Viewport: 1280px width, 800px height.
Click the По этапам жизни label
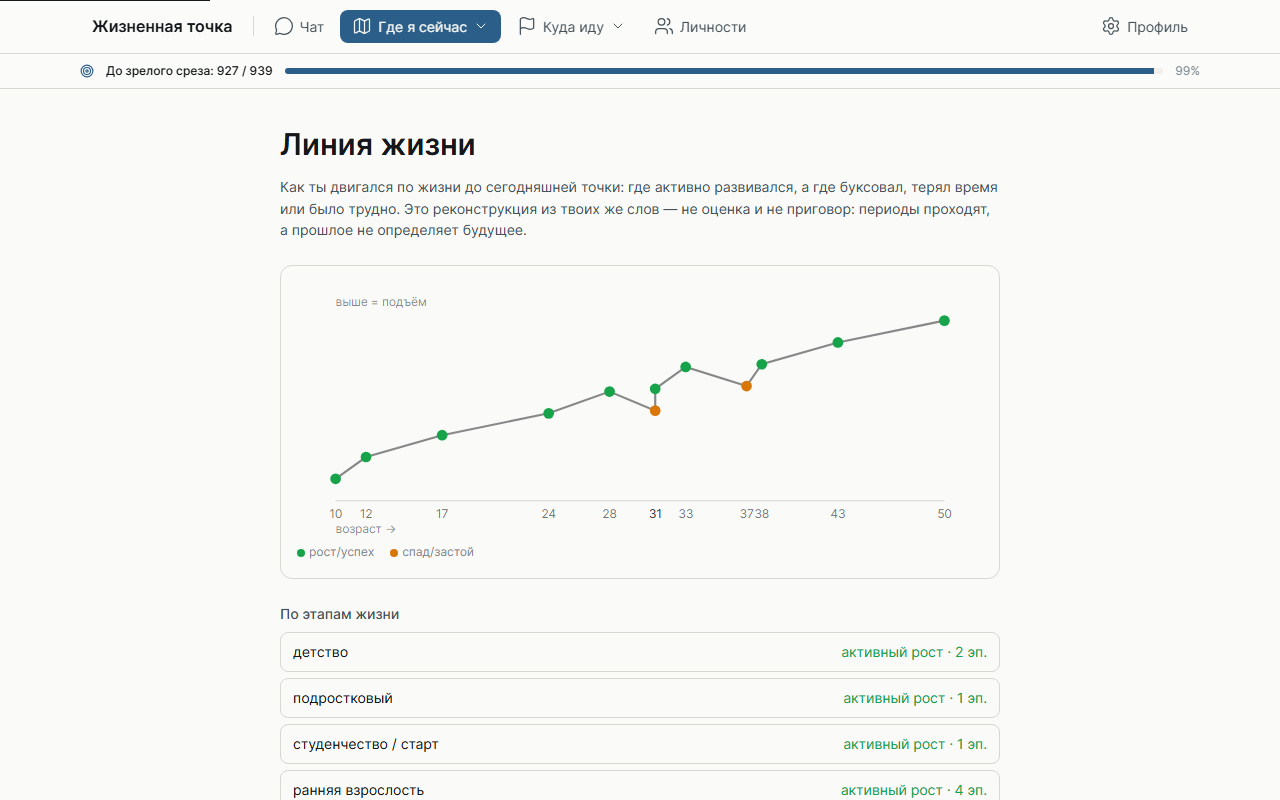click(340, 614)
